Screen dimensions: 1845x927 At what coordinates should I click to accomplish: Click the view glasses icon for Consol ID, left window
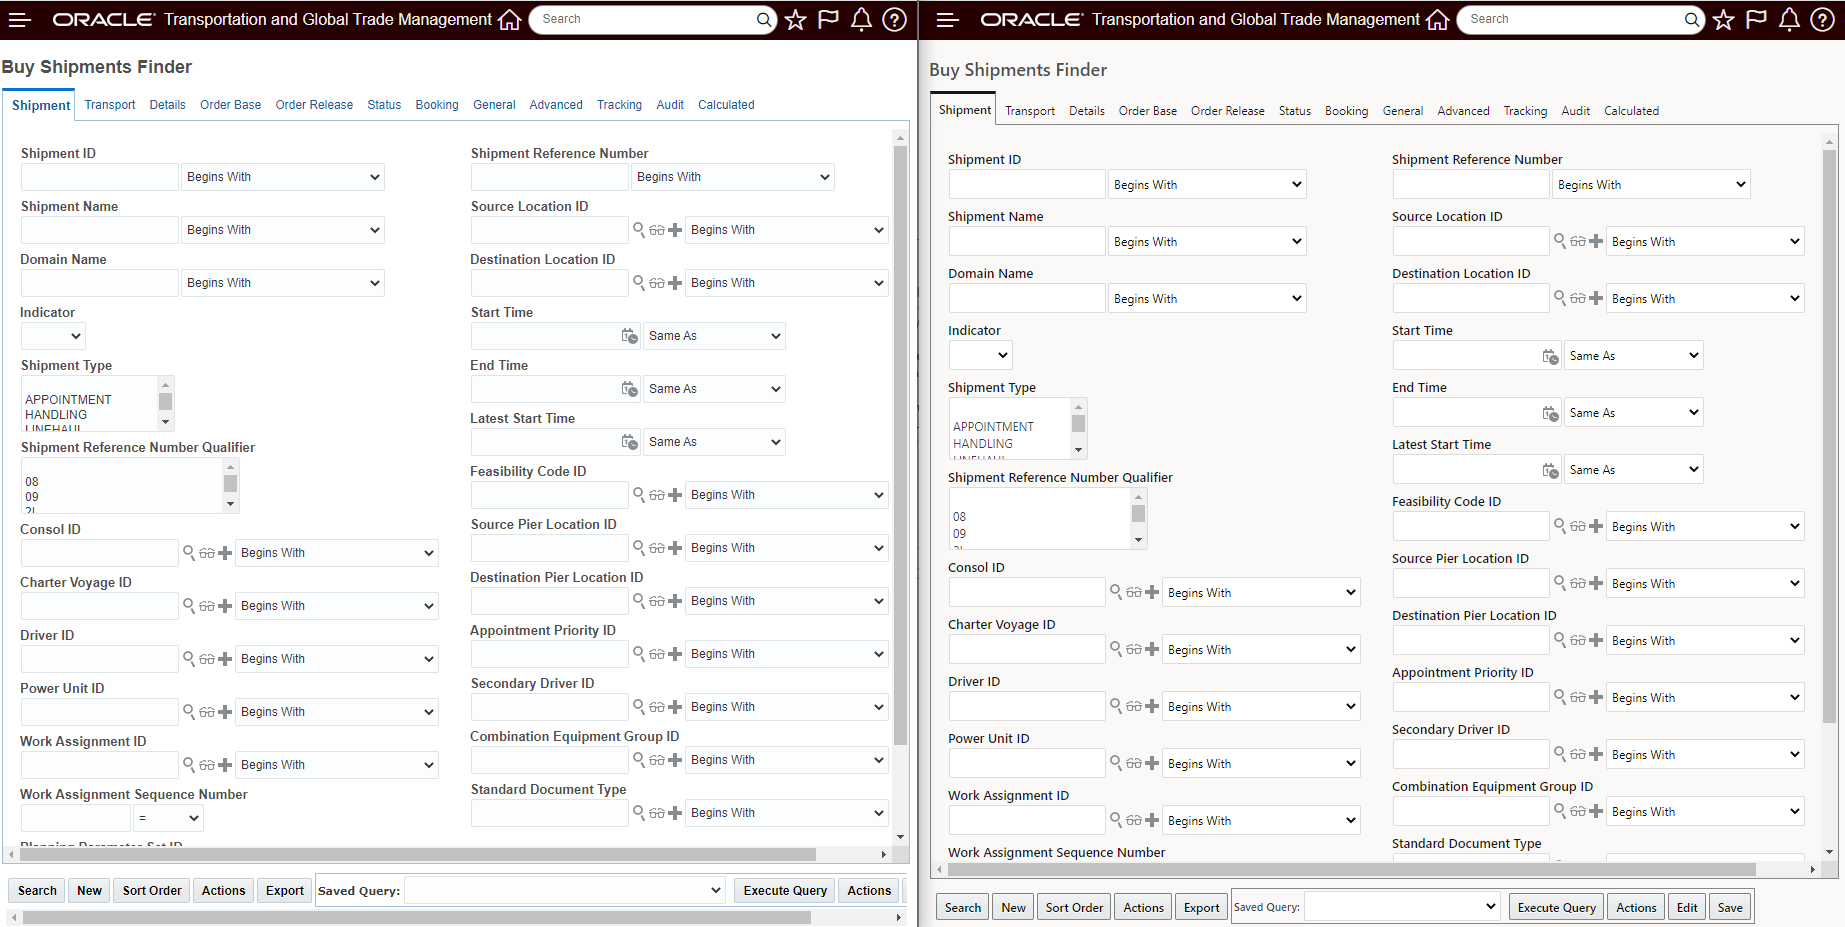207,553
